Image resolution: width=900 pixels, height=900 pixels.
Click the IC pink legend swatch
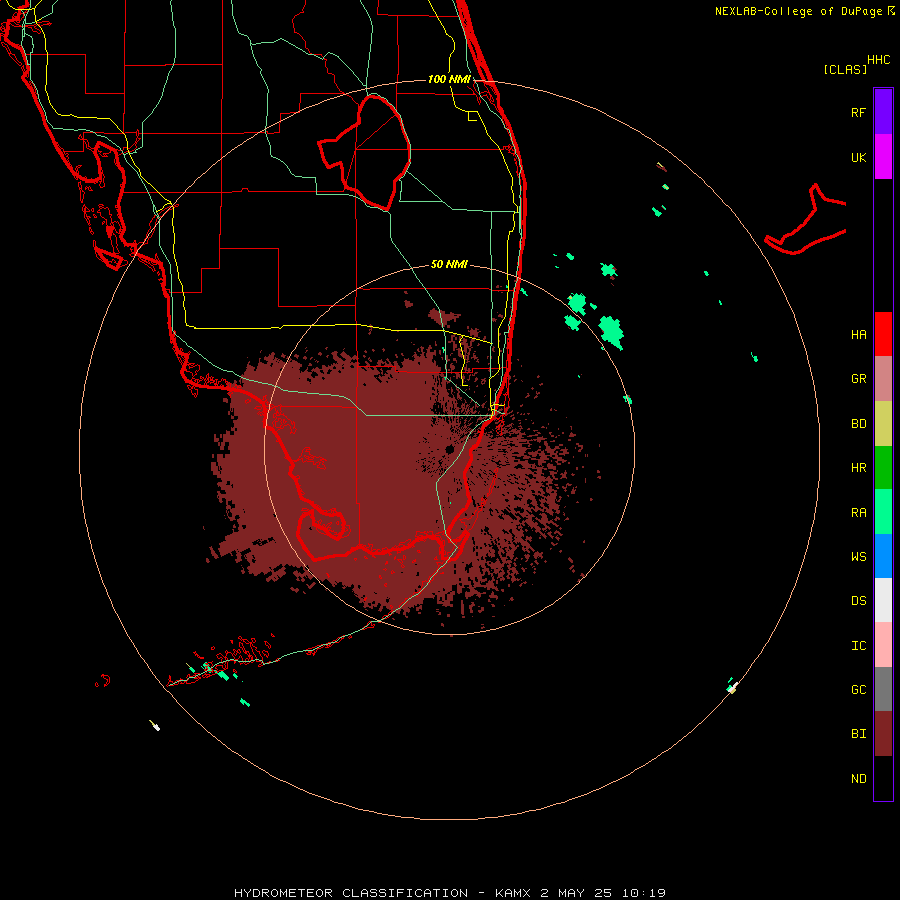click(x=883, y=645)
